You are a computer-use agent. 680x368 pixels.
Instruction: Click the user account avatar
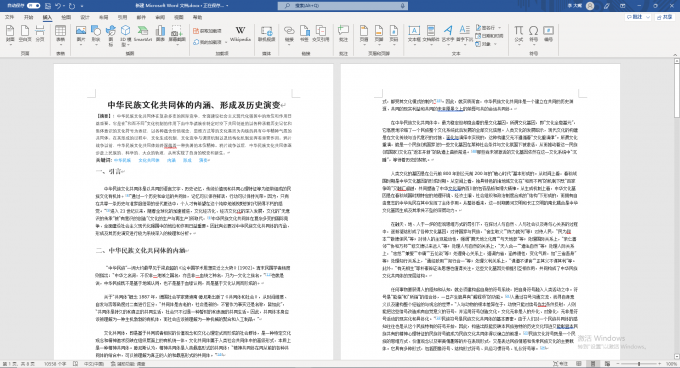pos(590,6)
